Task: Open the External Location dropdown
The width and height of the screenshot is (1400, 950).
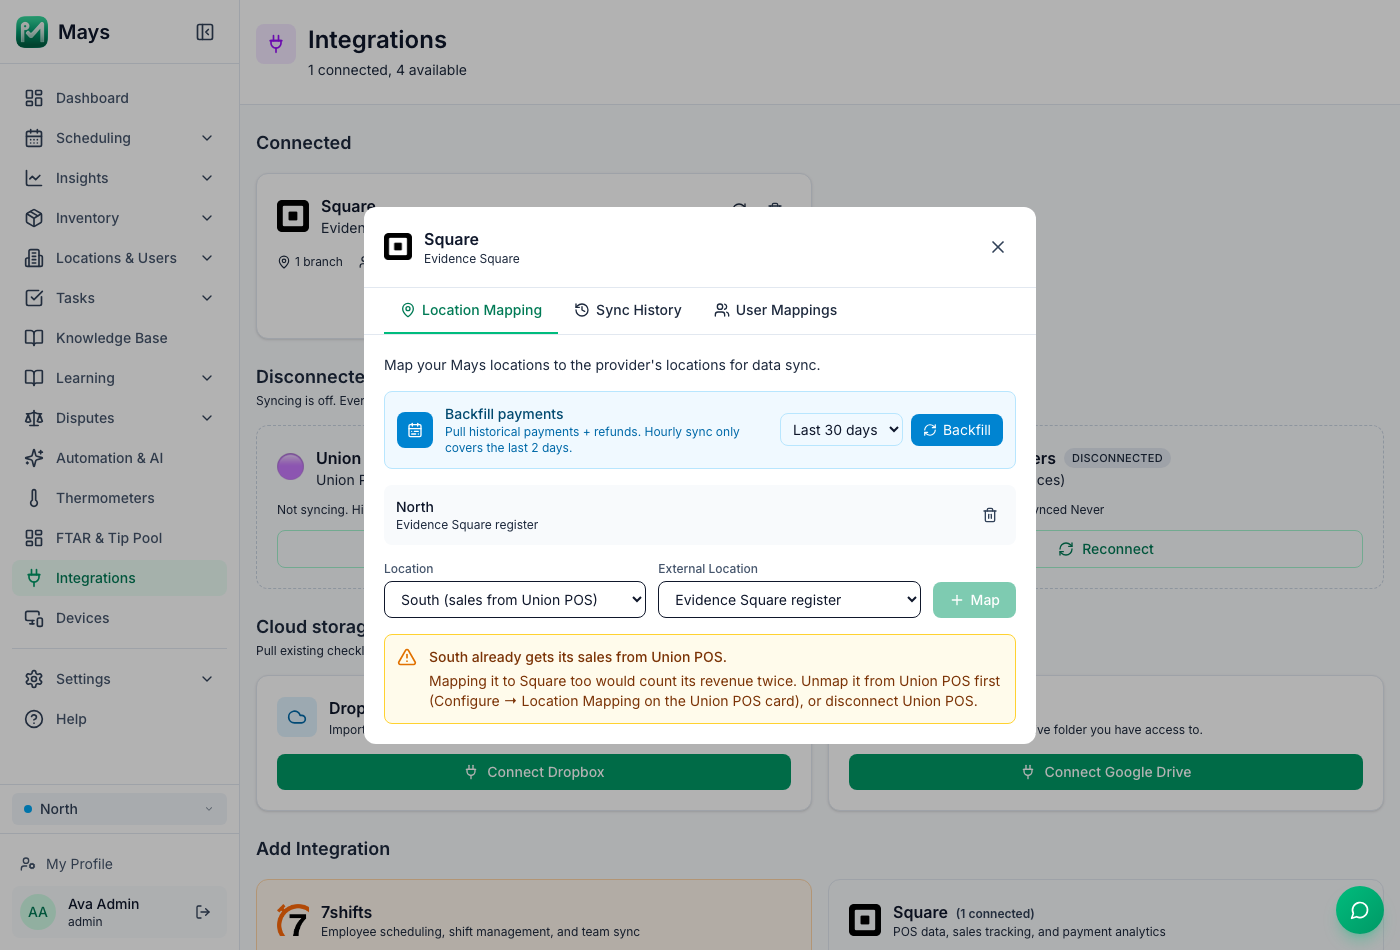Action: click(789, 600)
